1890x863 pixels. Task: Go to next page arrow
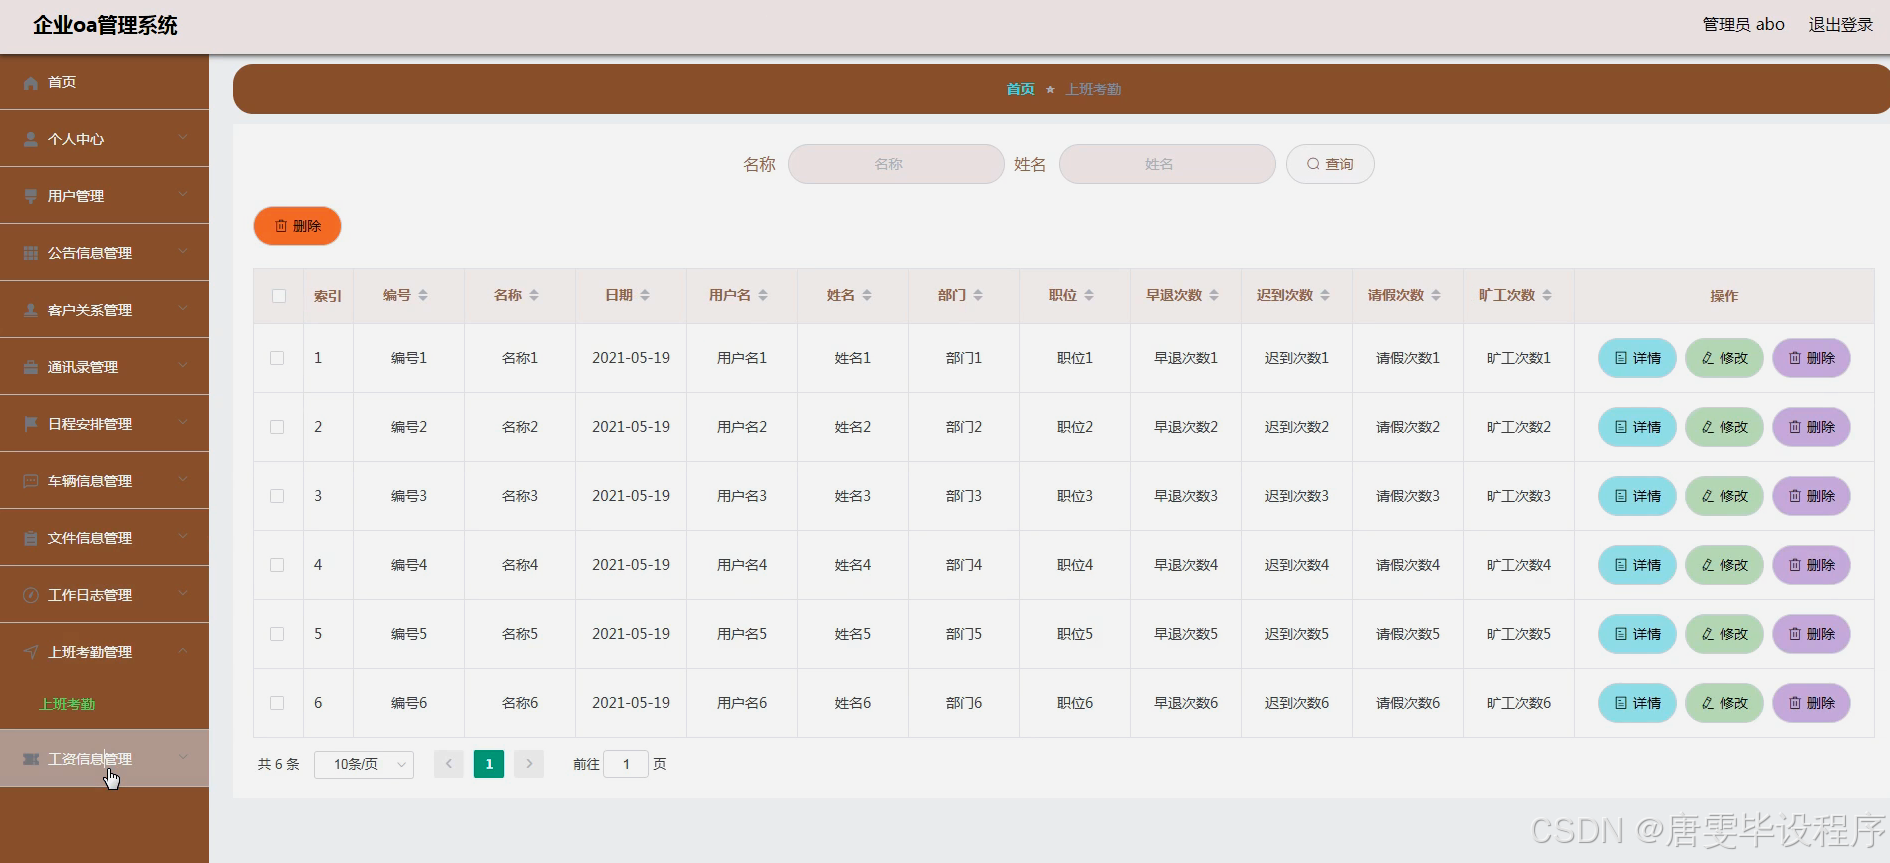529,764
